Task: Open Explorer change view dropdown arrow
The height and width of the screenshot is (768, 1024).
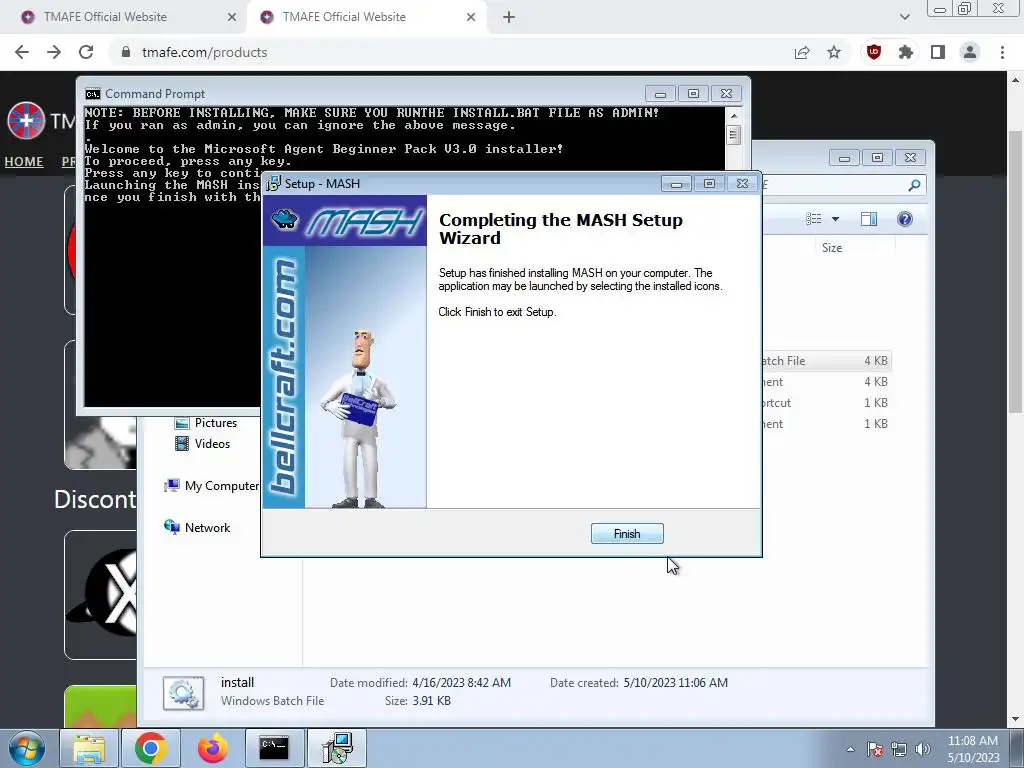Action: click(835, 219)
